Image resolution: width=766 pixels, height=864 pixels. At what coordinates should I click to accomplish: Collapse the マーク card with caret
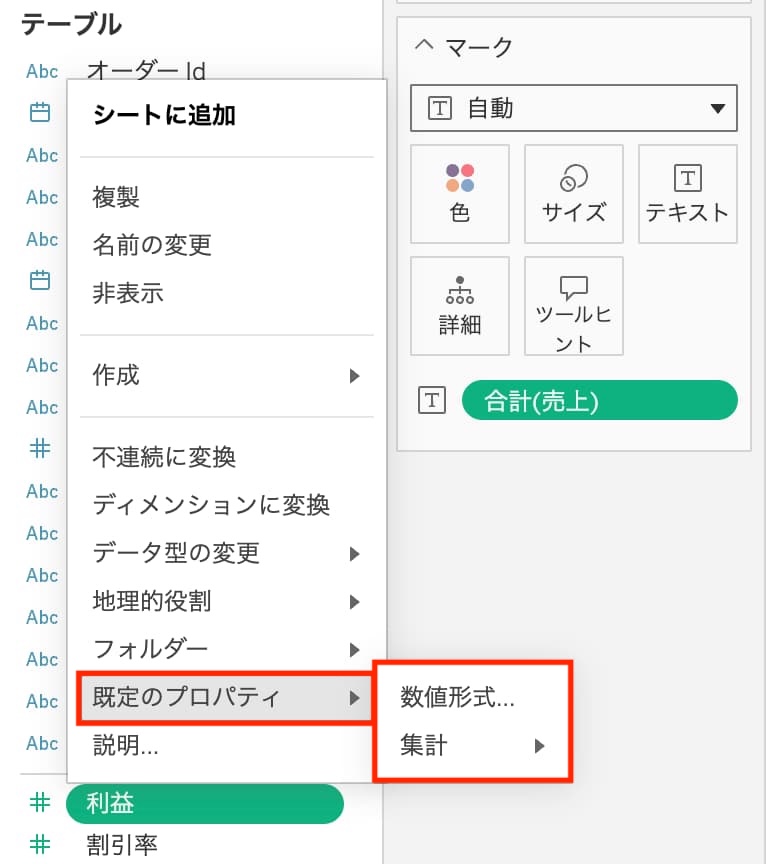424,46
